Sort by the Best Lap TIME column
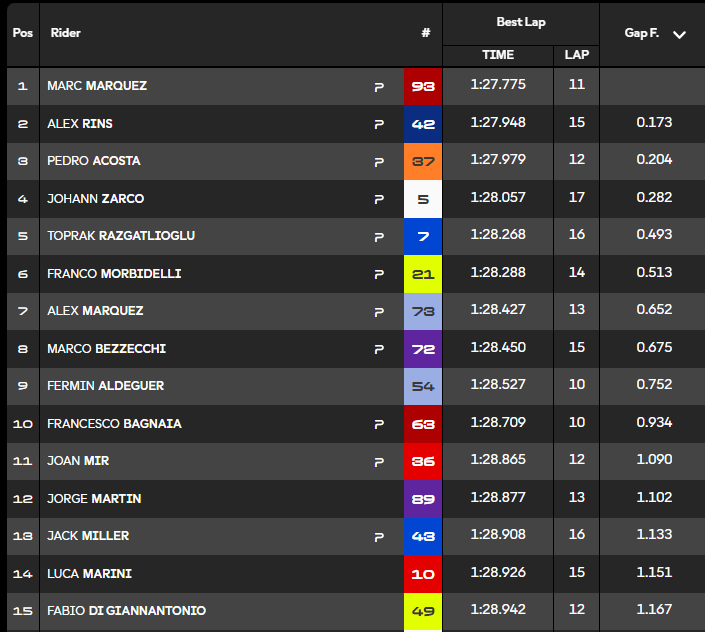 (498, 55)
